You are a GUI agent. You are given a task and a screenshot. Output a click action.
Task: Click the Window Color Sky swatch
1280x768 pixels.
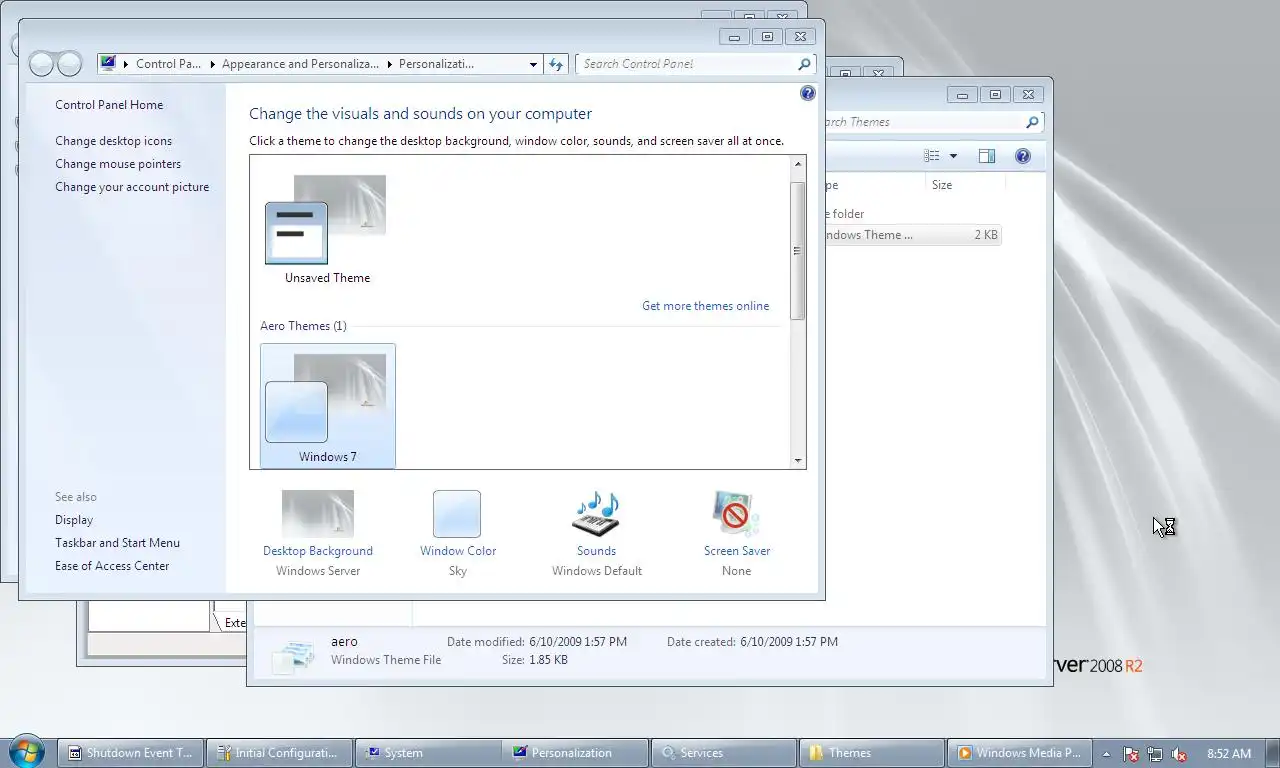[457, 514]
